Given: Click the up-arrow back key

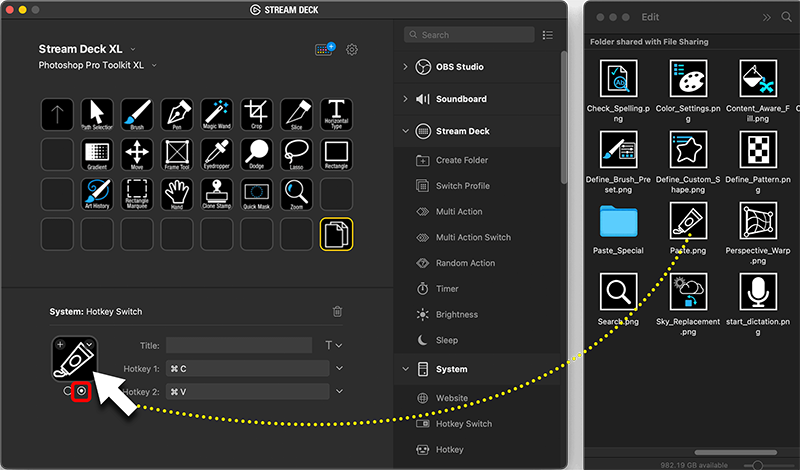Looking at the screenshot, I should (x=57, y=114).
